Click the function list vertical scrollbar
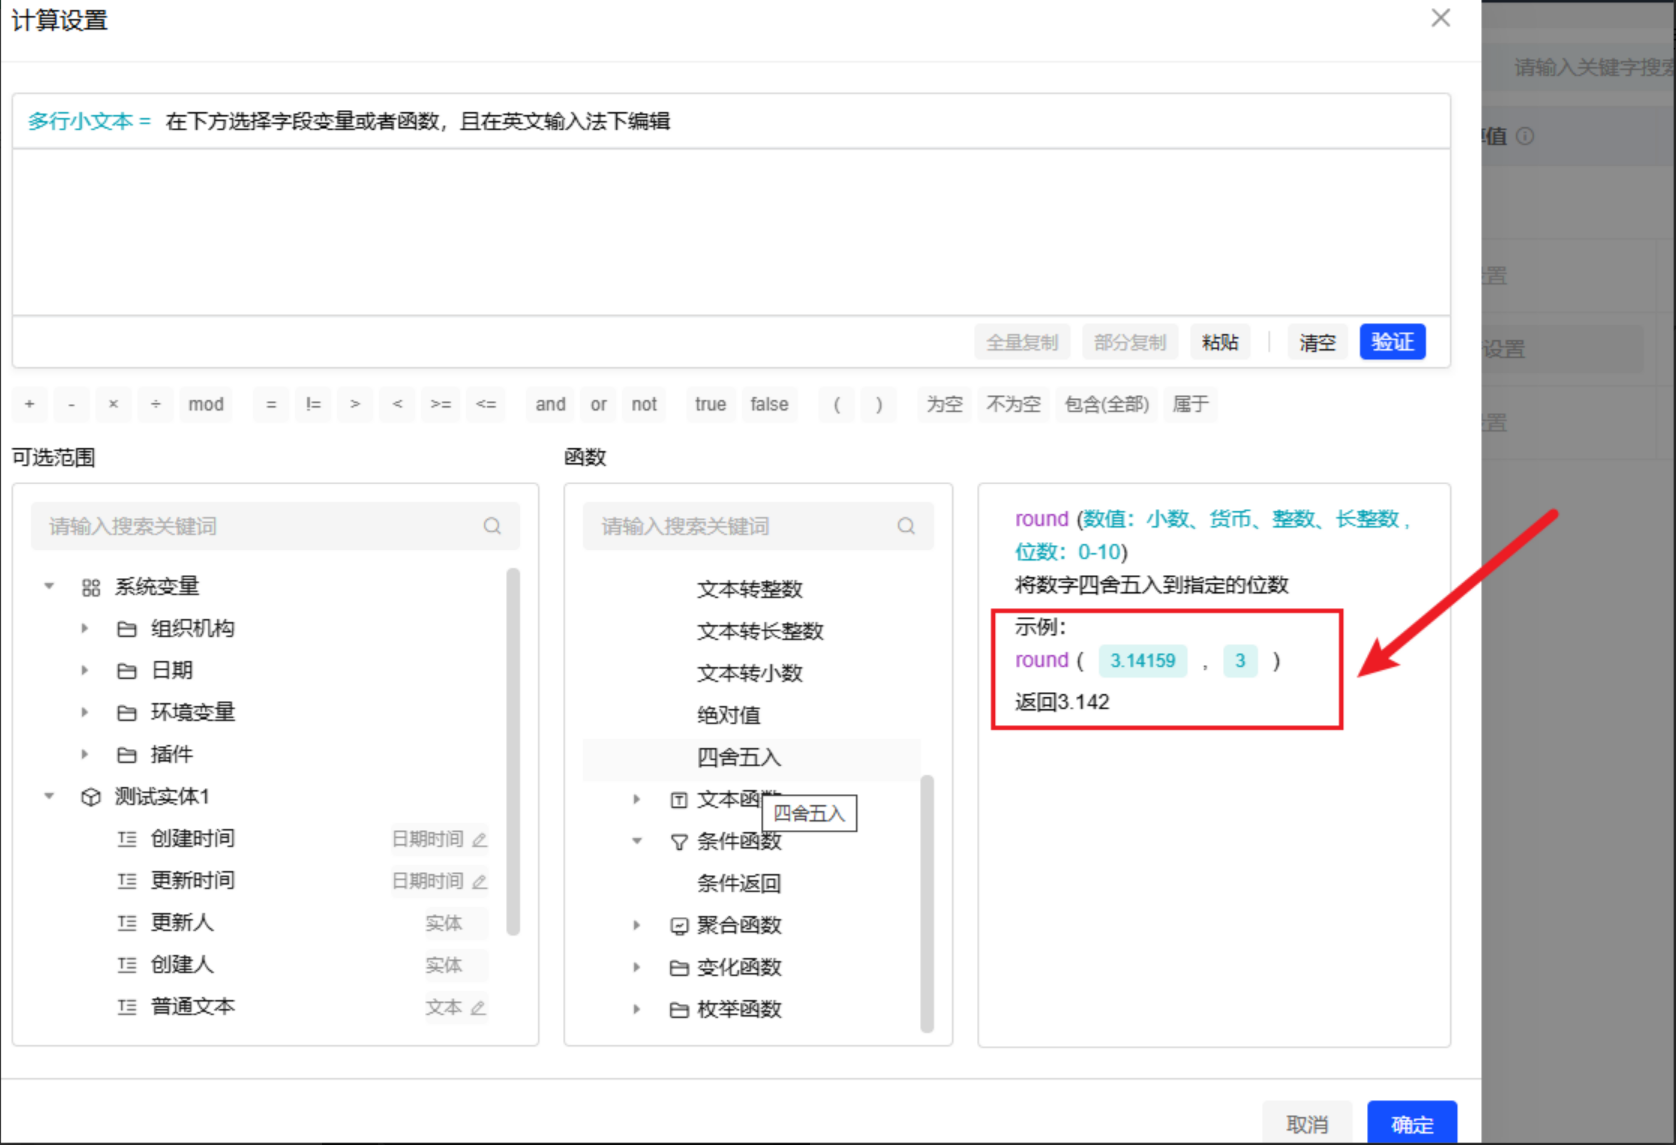The width and height of the screenshot is (1676, 1145). click(927, 900)
